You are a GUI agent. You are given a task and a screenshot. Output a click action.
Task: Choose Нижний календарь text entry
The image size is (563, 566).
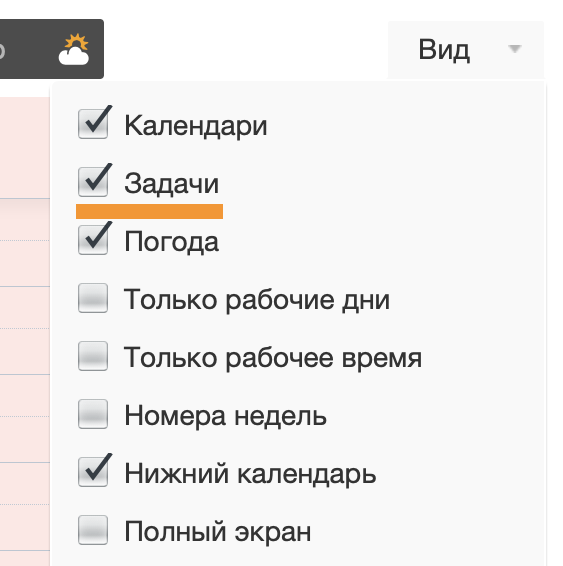[x=250, y=474]
